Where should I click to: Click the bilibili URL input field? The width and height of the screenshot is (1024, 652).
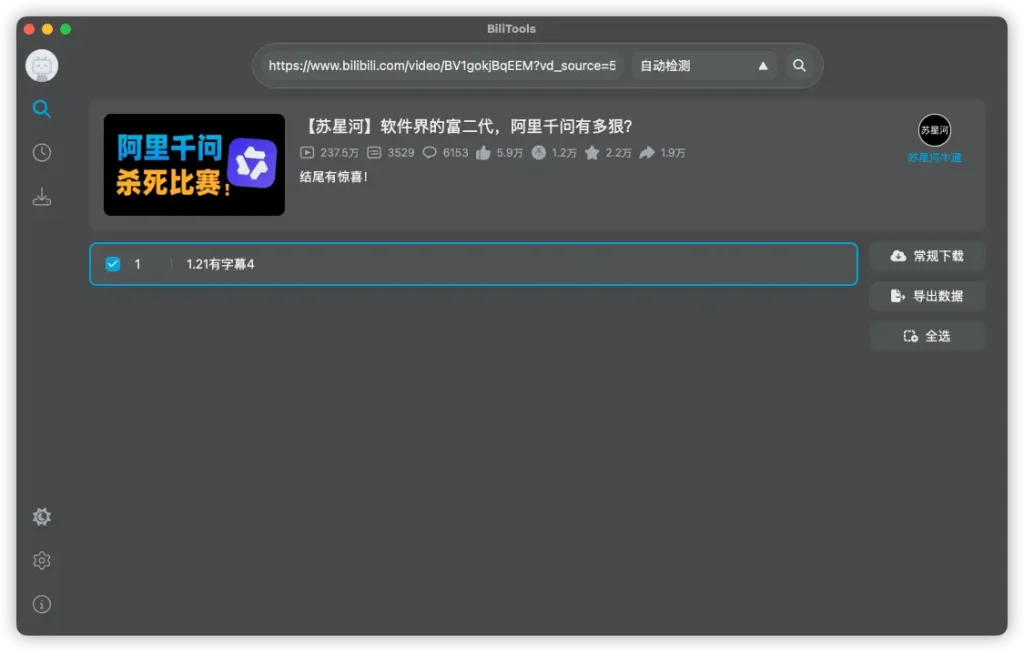pyautogui.click(x=442, y=66)
